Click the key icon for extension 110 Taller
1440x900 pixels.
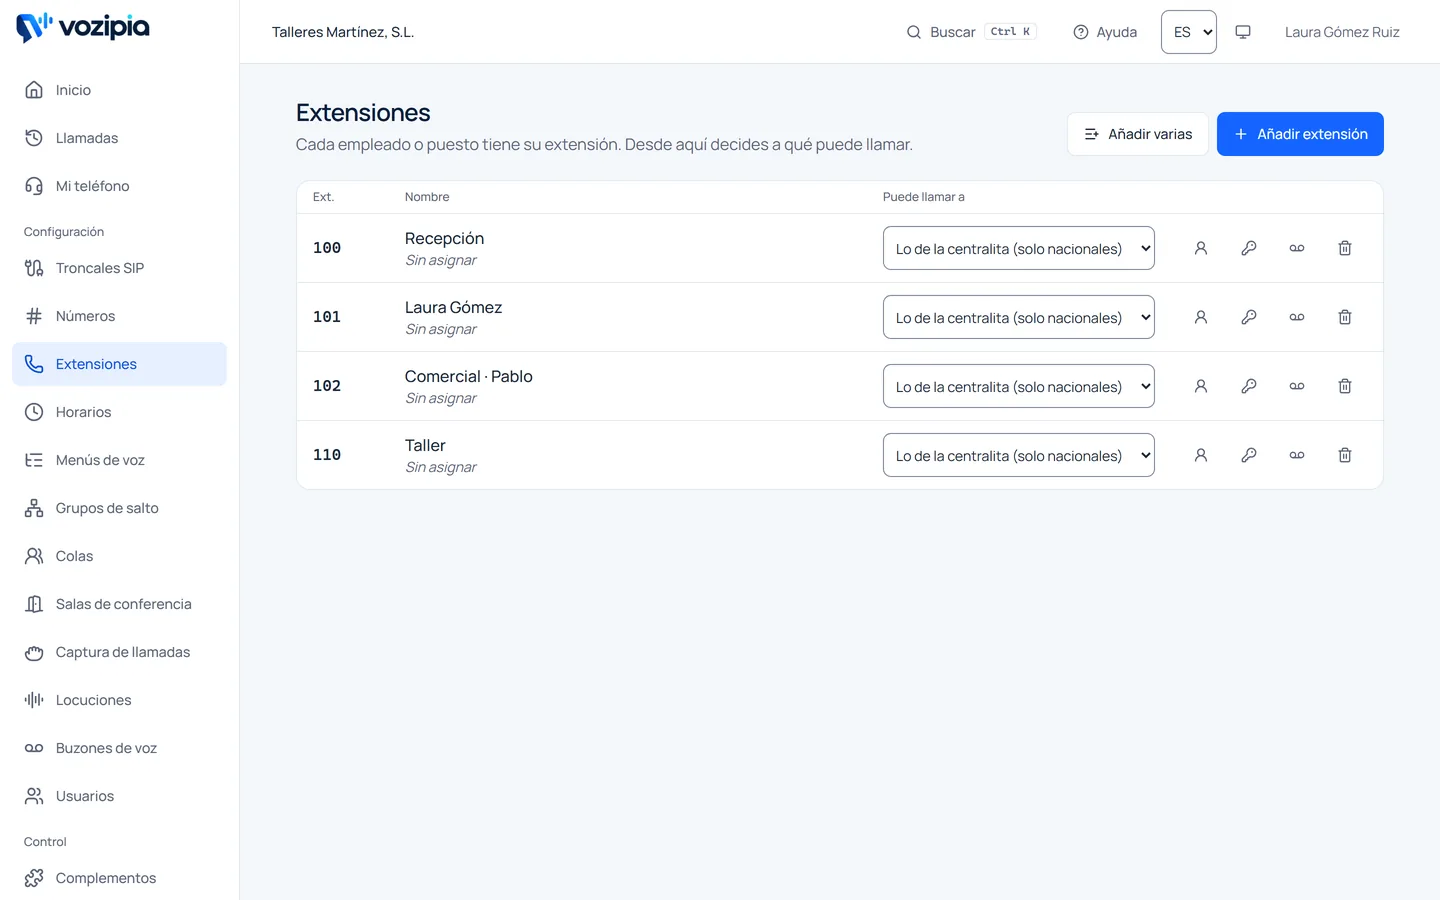(x=1249, y=455)
